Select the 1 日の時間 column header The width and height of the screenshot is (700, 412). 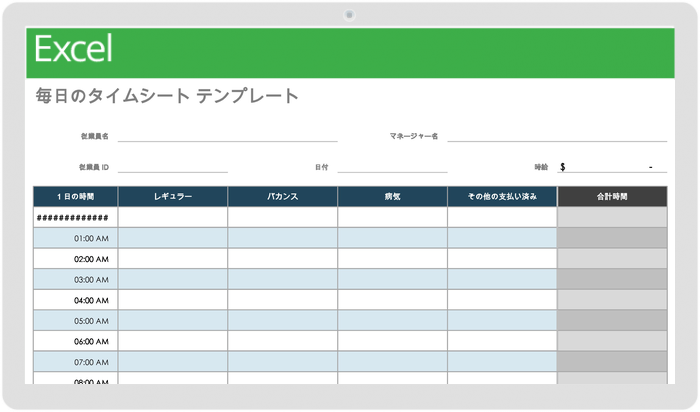click(x=75, y=196)
